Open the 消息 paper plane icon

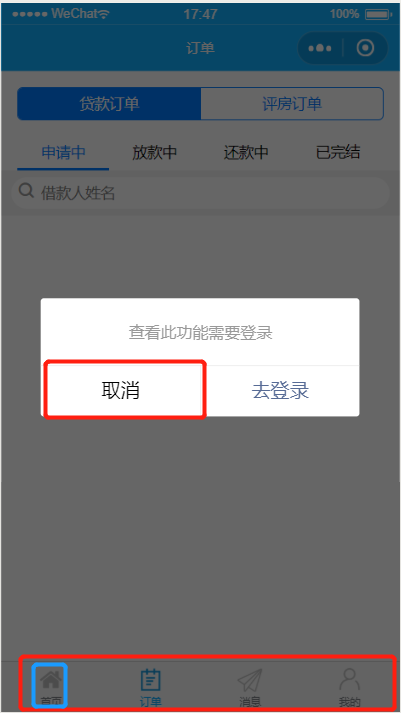pyautogui.click(x=250, y=681)
